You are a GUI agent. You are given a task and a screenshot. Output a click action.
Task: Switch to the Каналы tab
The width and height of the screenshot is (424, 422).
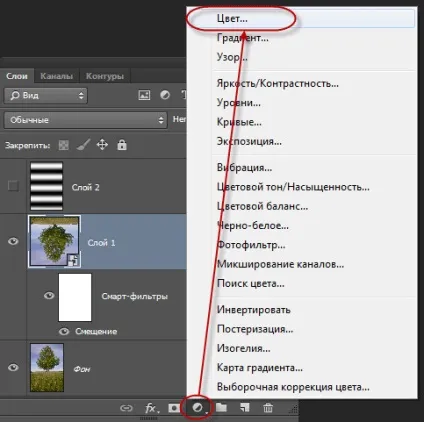pos(56,76)
